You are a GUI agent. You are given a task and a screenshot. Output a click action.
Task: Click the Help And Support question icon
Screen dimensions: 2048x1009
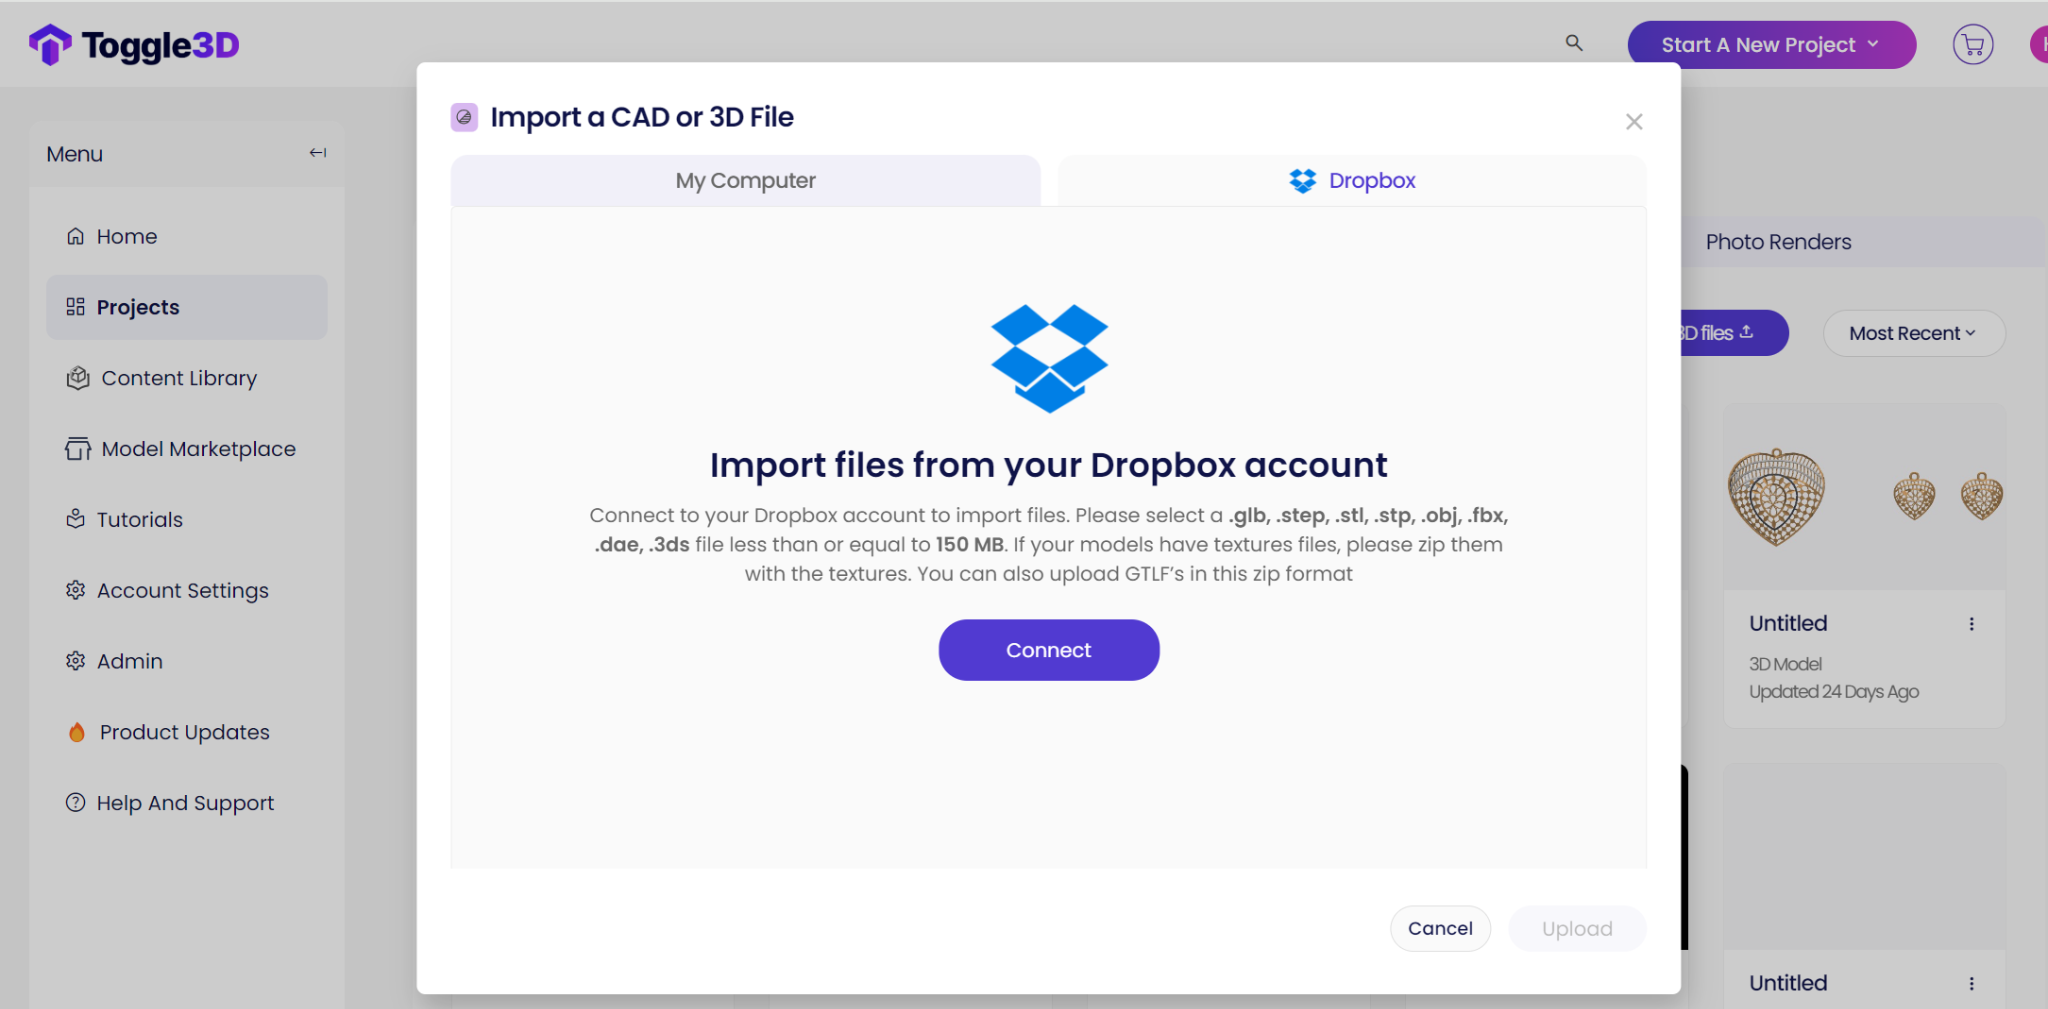pos(75,803)
